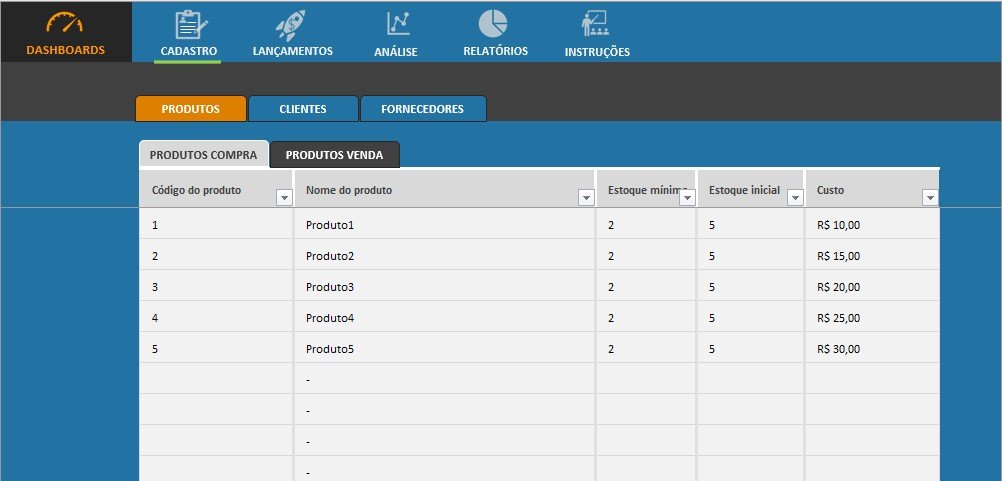Screen dimensions: 1002x481
Task: Open the ANÁLISE menu label
Action: pyautogui.click(x=396, y=52)
